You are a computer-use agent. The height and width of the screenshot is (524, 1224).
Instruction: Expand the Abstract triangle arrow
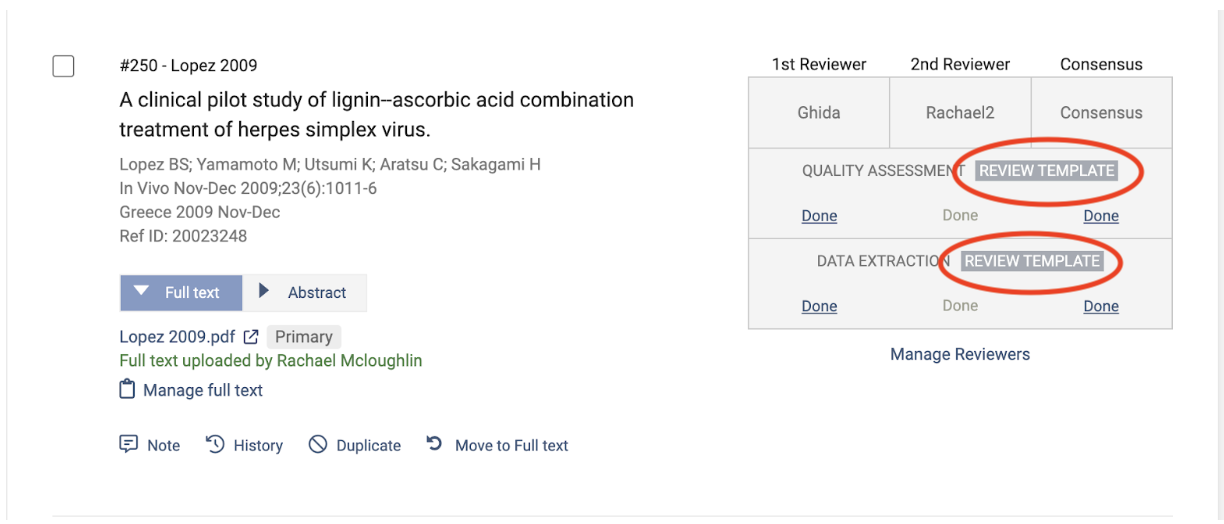tap(264, 292)
